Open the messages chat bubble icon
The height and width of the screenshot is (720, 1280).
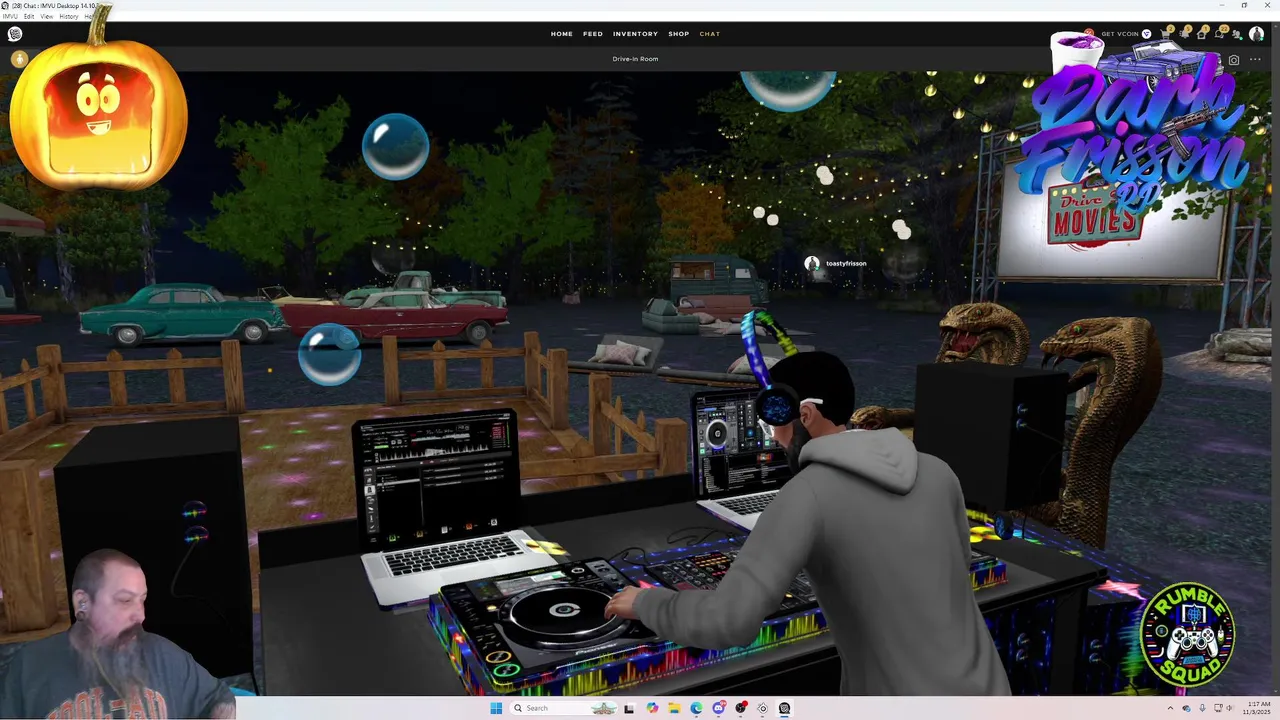[x=1220, y=34]
